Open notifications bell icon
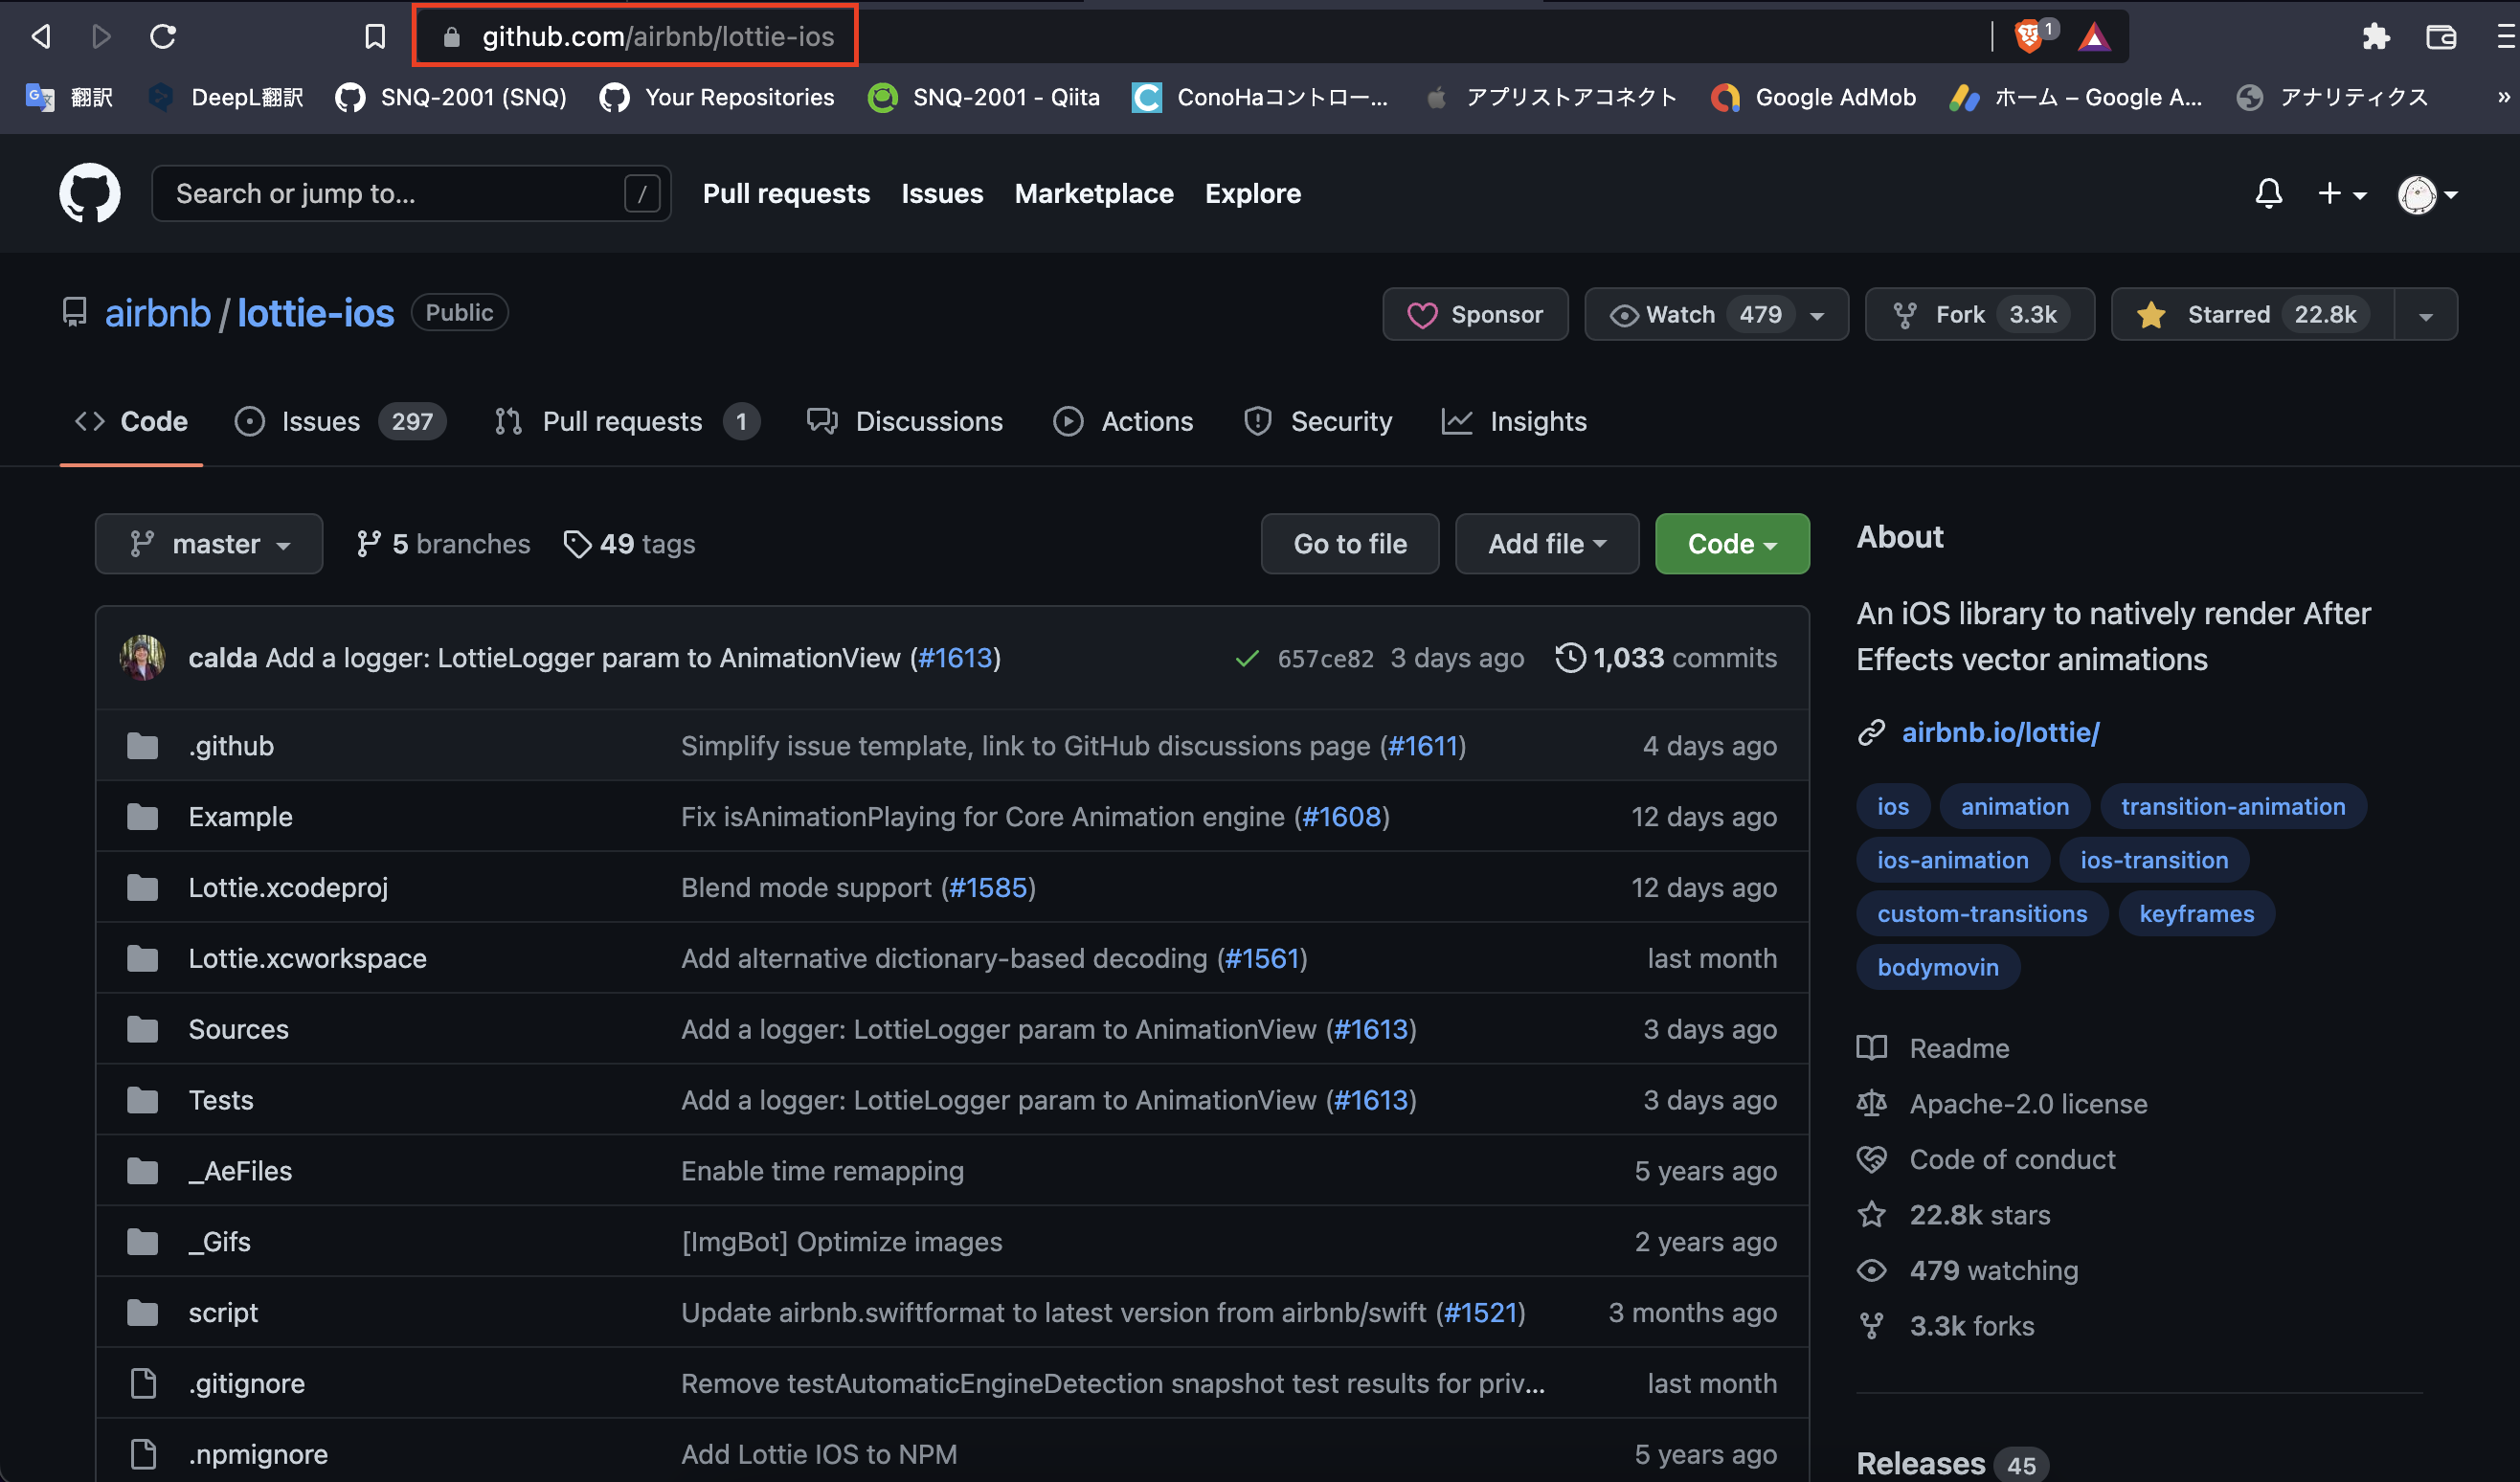This screenshot has width=2520, height=1482. [2269, 193]
